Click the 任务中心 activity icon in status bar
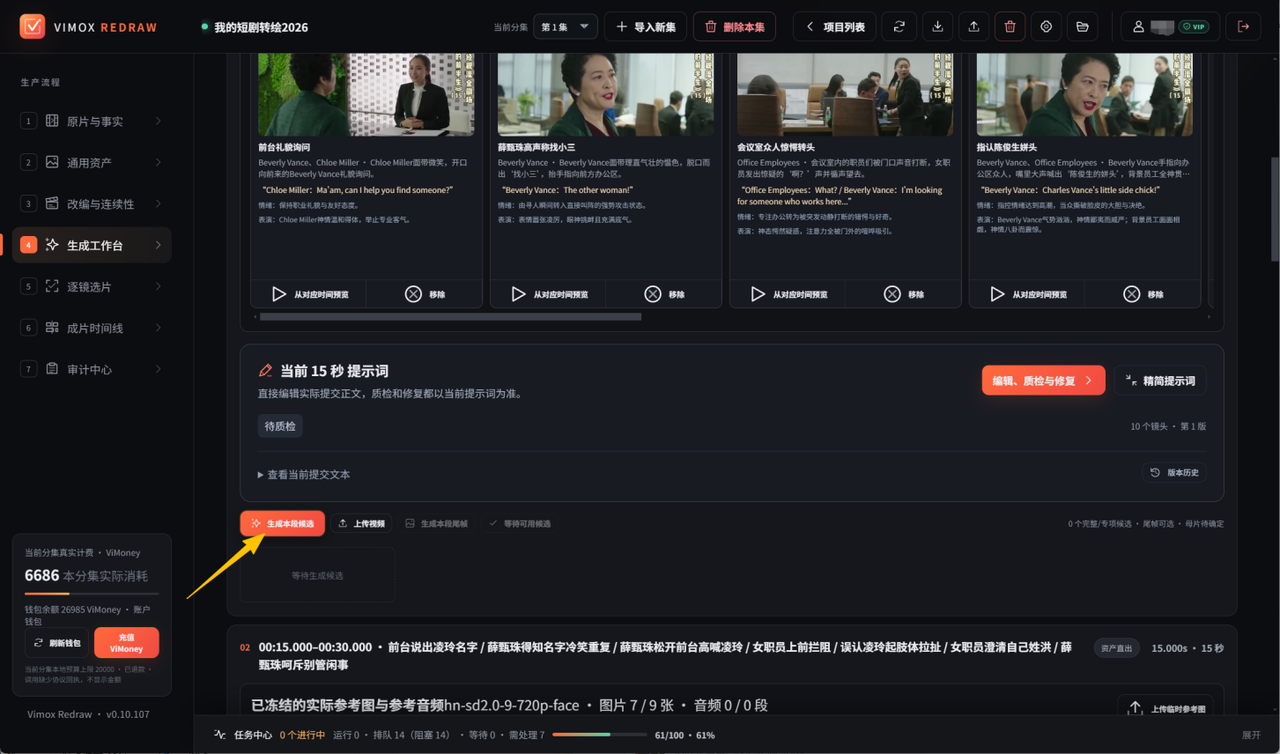 click(x=220, y=735)
